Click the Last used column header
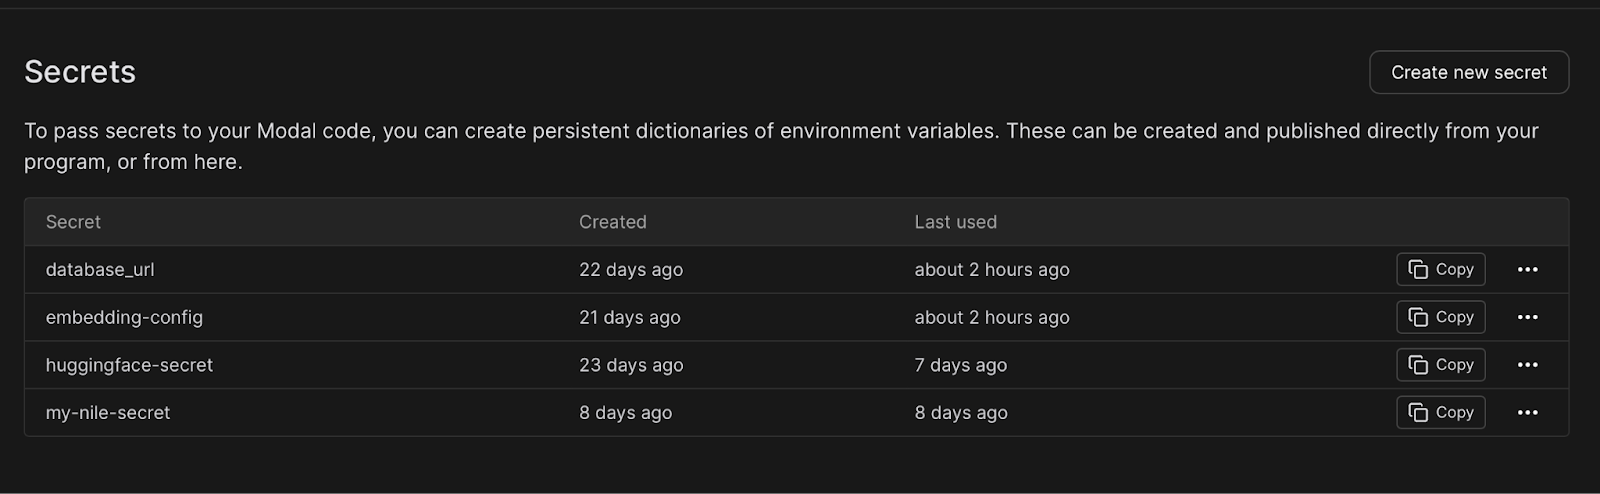The width and height of the screenshot is (1600, 494). tap(955, 222)
